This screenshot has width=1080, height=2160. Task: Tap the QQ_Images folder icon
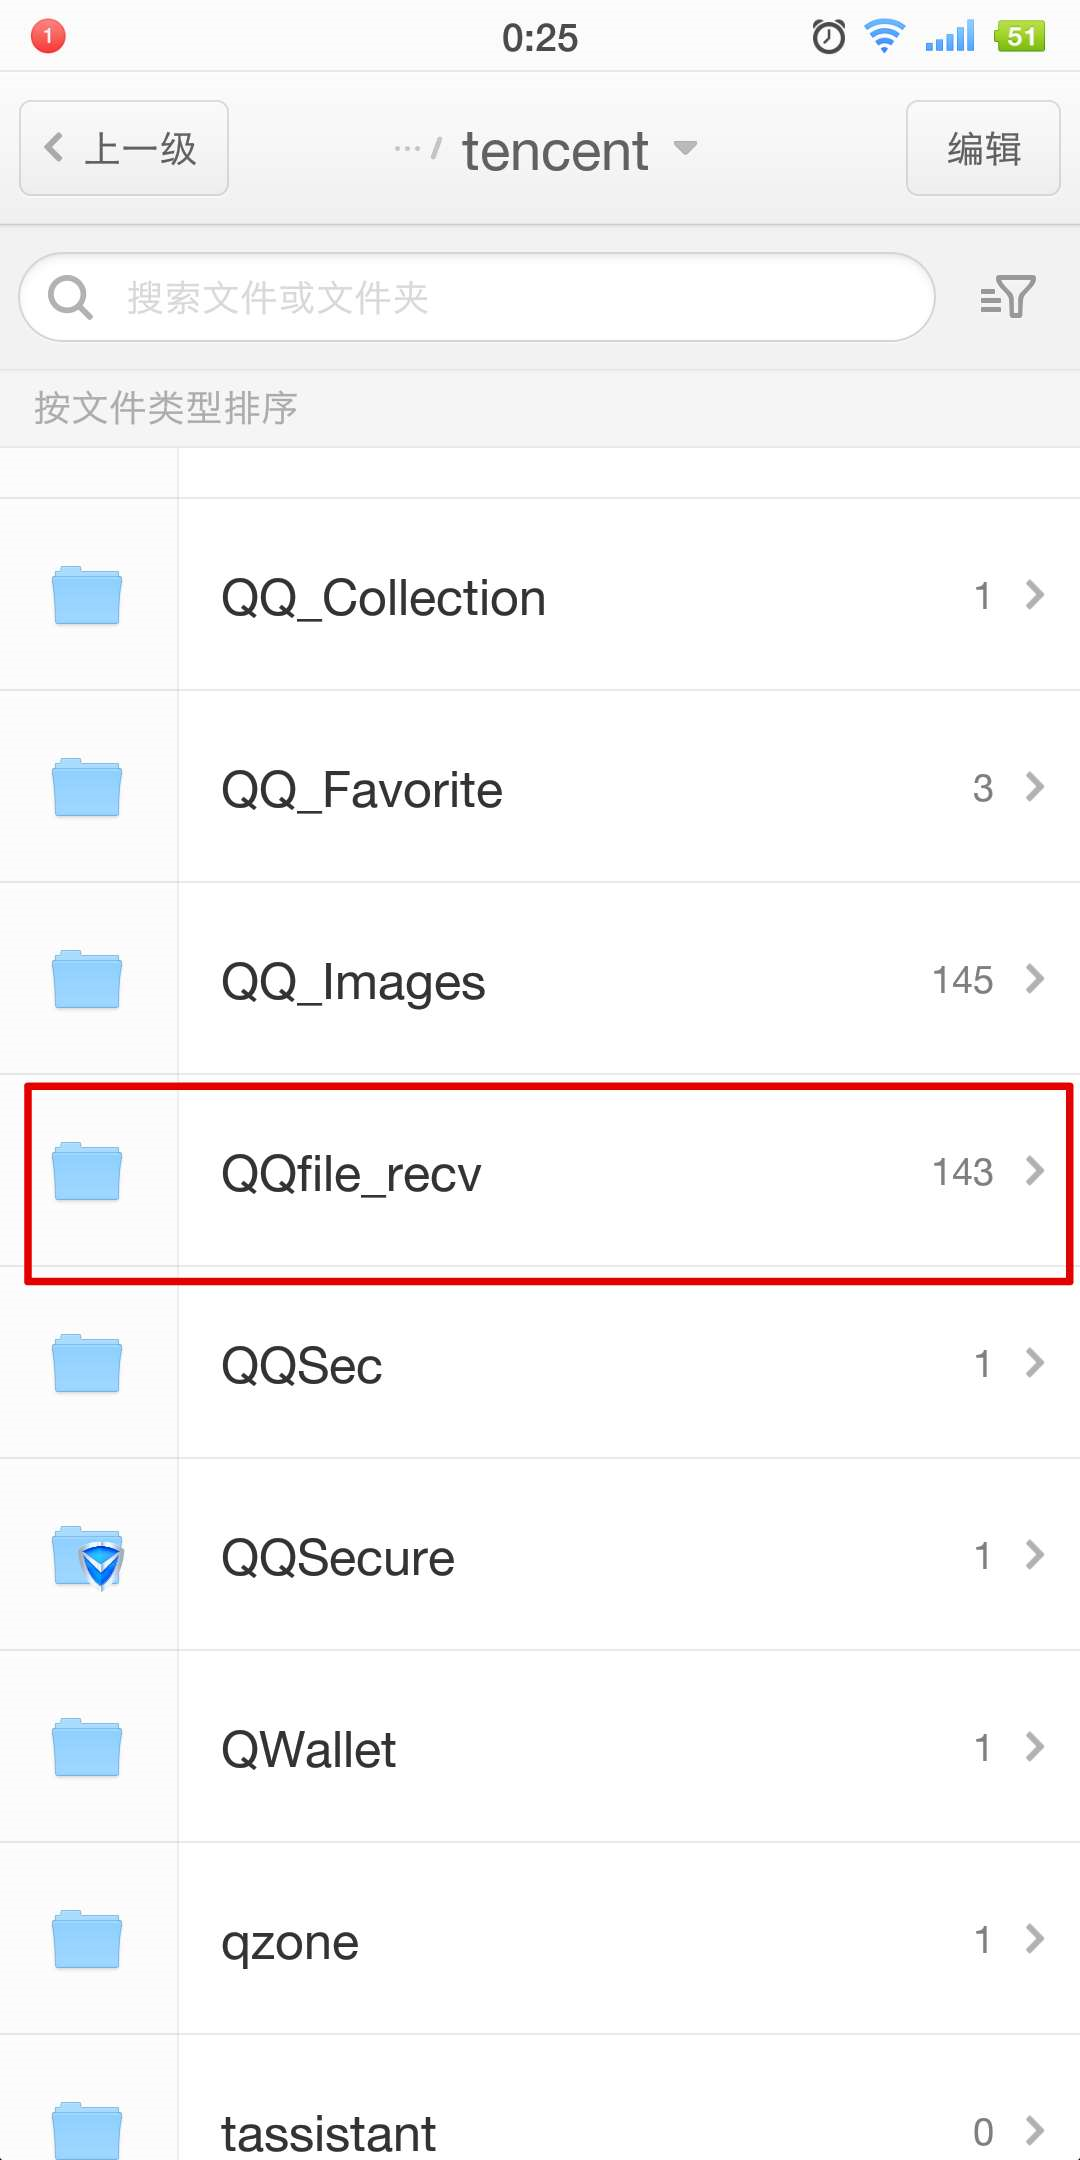pos(87,979)
